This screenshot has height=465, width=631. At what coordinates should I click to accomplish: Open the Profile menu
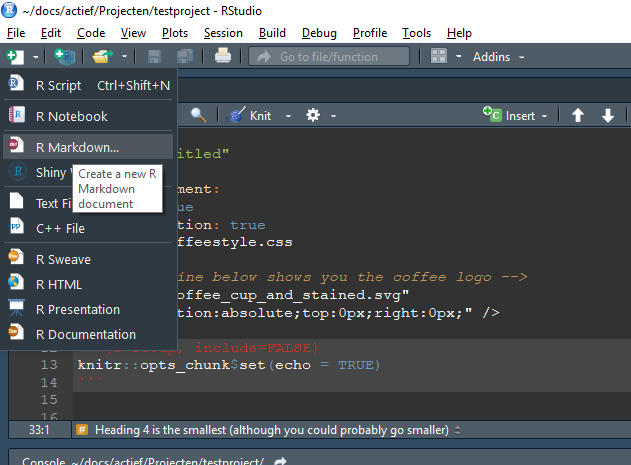coord(370,33)
